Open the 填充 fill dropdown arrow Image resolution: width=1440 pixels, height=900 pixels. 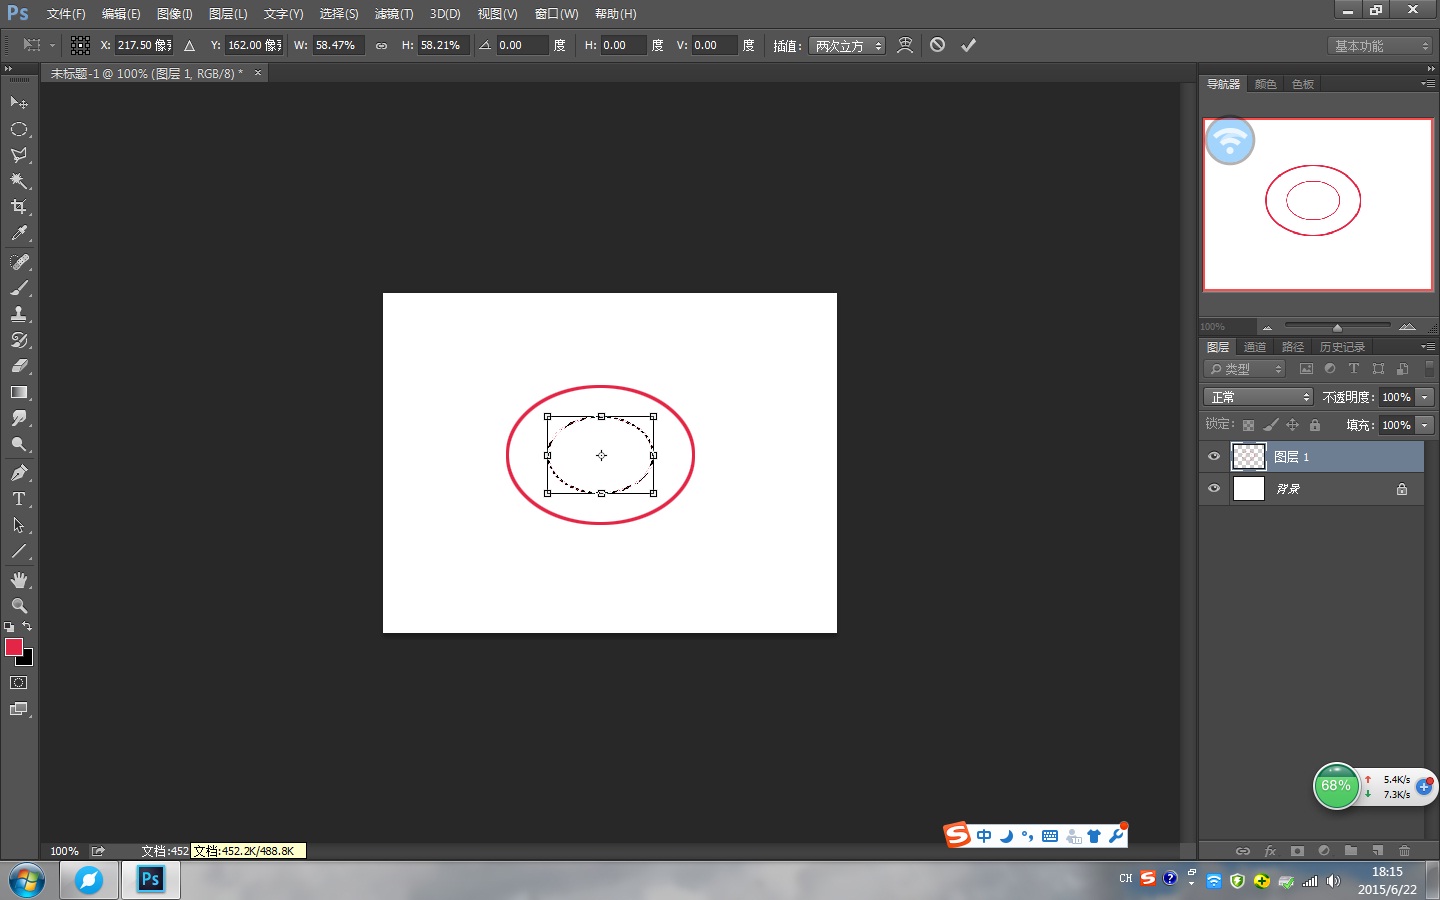click(1425, 425)
